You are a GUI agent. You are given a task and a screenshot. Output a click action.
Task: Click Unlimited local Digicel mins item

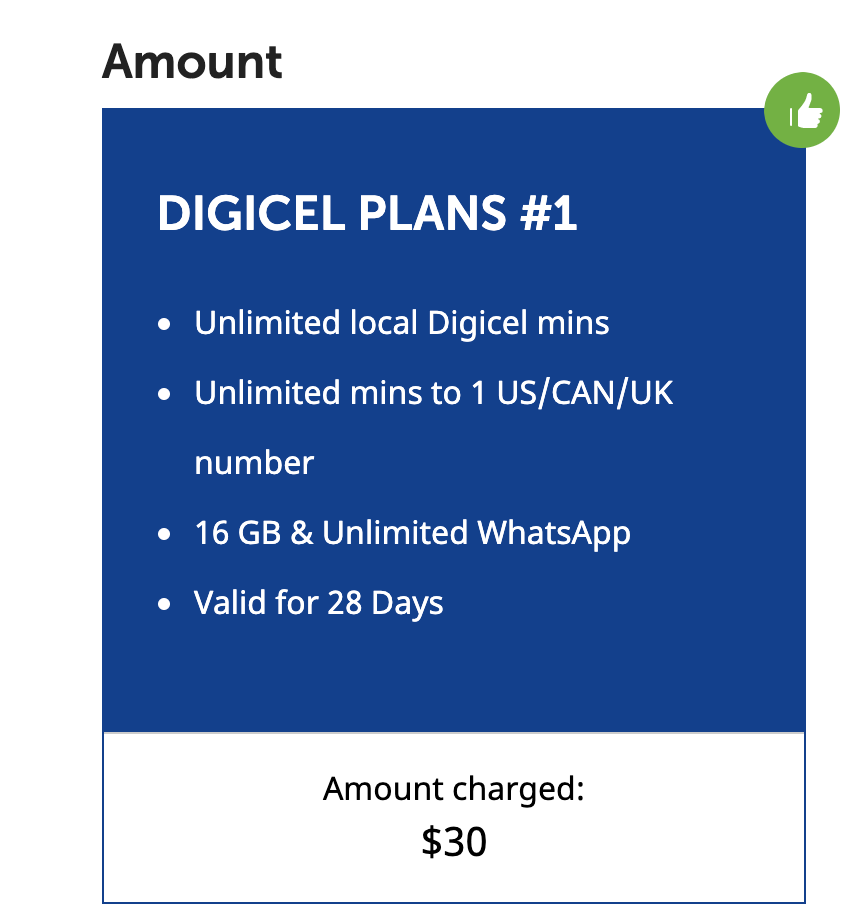tap(402, 322)
